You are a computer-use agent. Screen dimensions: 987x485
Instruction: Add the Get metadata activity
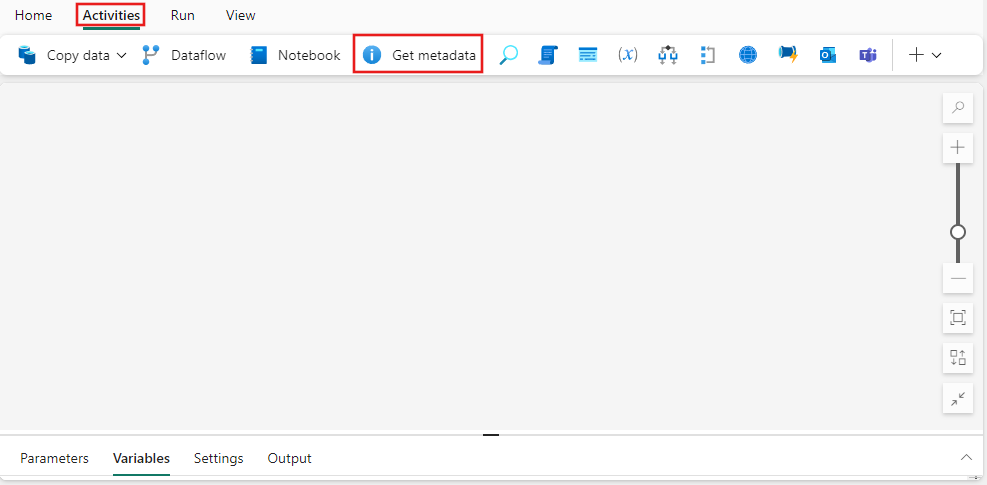pyautogui.click(x=419, y=55)
